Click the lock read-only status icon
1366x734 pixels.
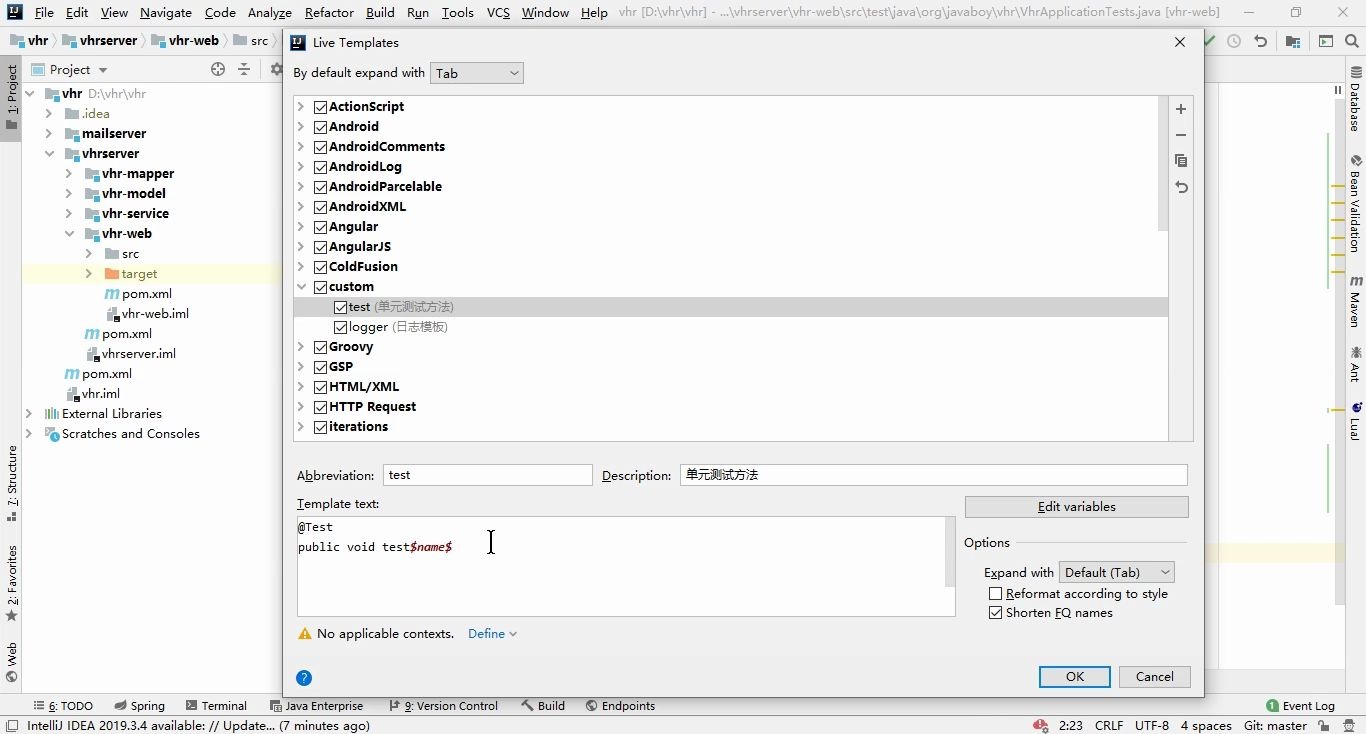click(1322, 726)
